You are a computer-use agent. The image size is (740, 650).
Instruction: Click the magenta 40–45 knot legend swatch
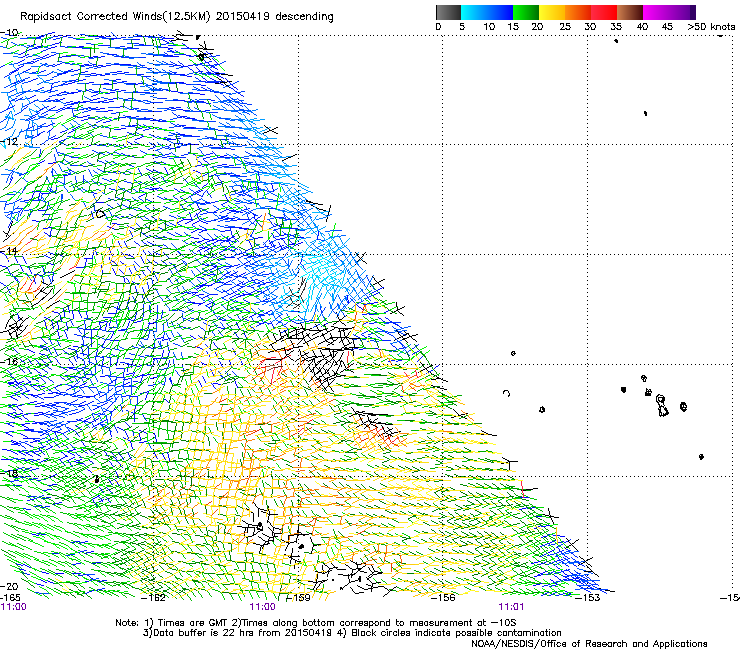656,12
